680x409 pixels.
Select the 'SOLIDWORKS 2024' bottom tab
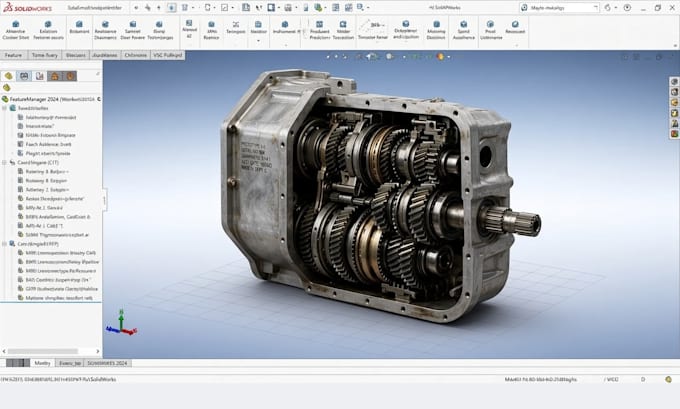coord(107,363)
